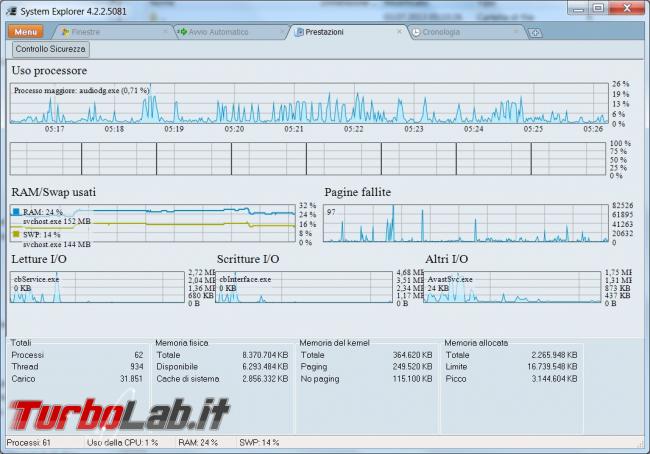Click the Prestazioni tab icon
The image size is (650, 454).
click(299, 32)
